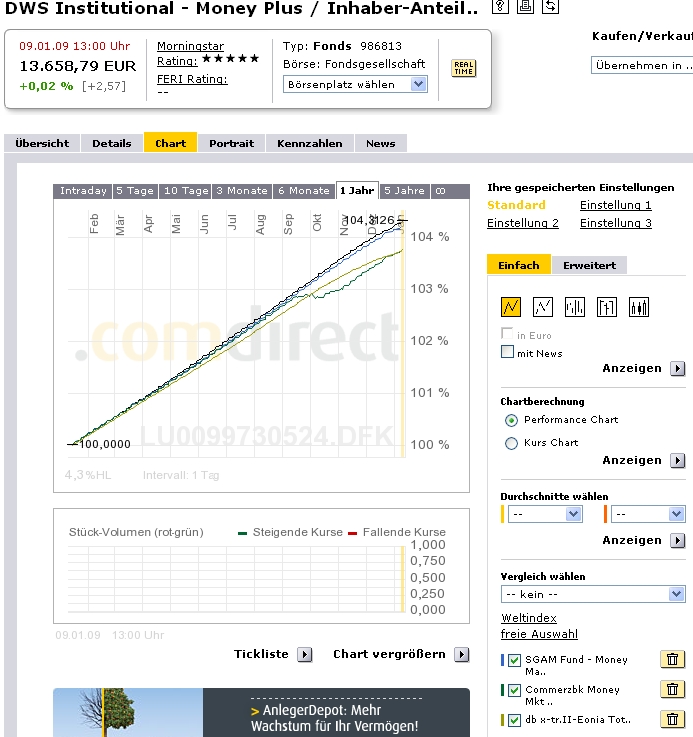Click the Real Time badge icon
Image resolution: width=693 pixels, height=737 pixels.
coord(464,68)
